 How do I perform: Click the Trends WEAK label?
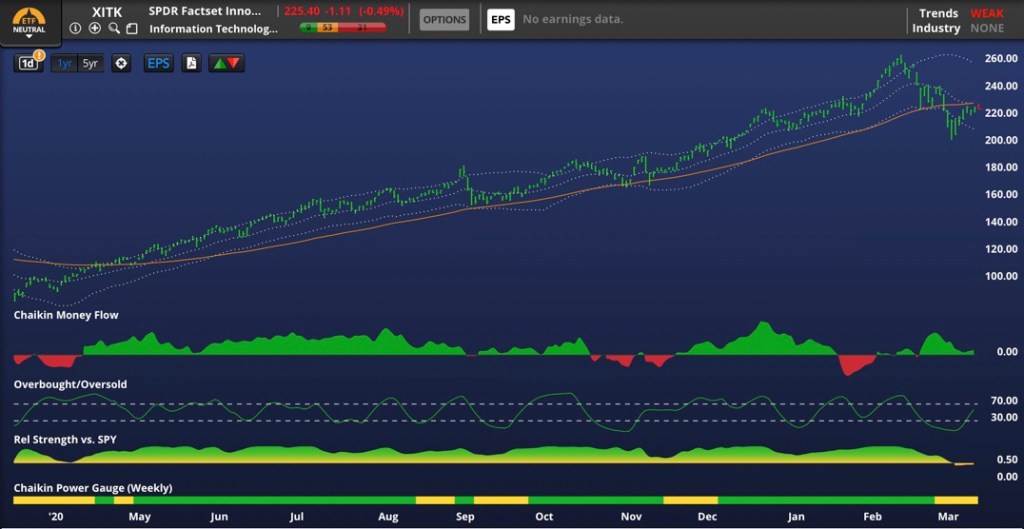click(987, 13)
